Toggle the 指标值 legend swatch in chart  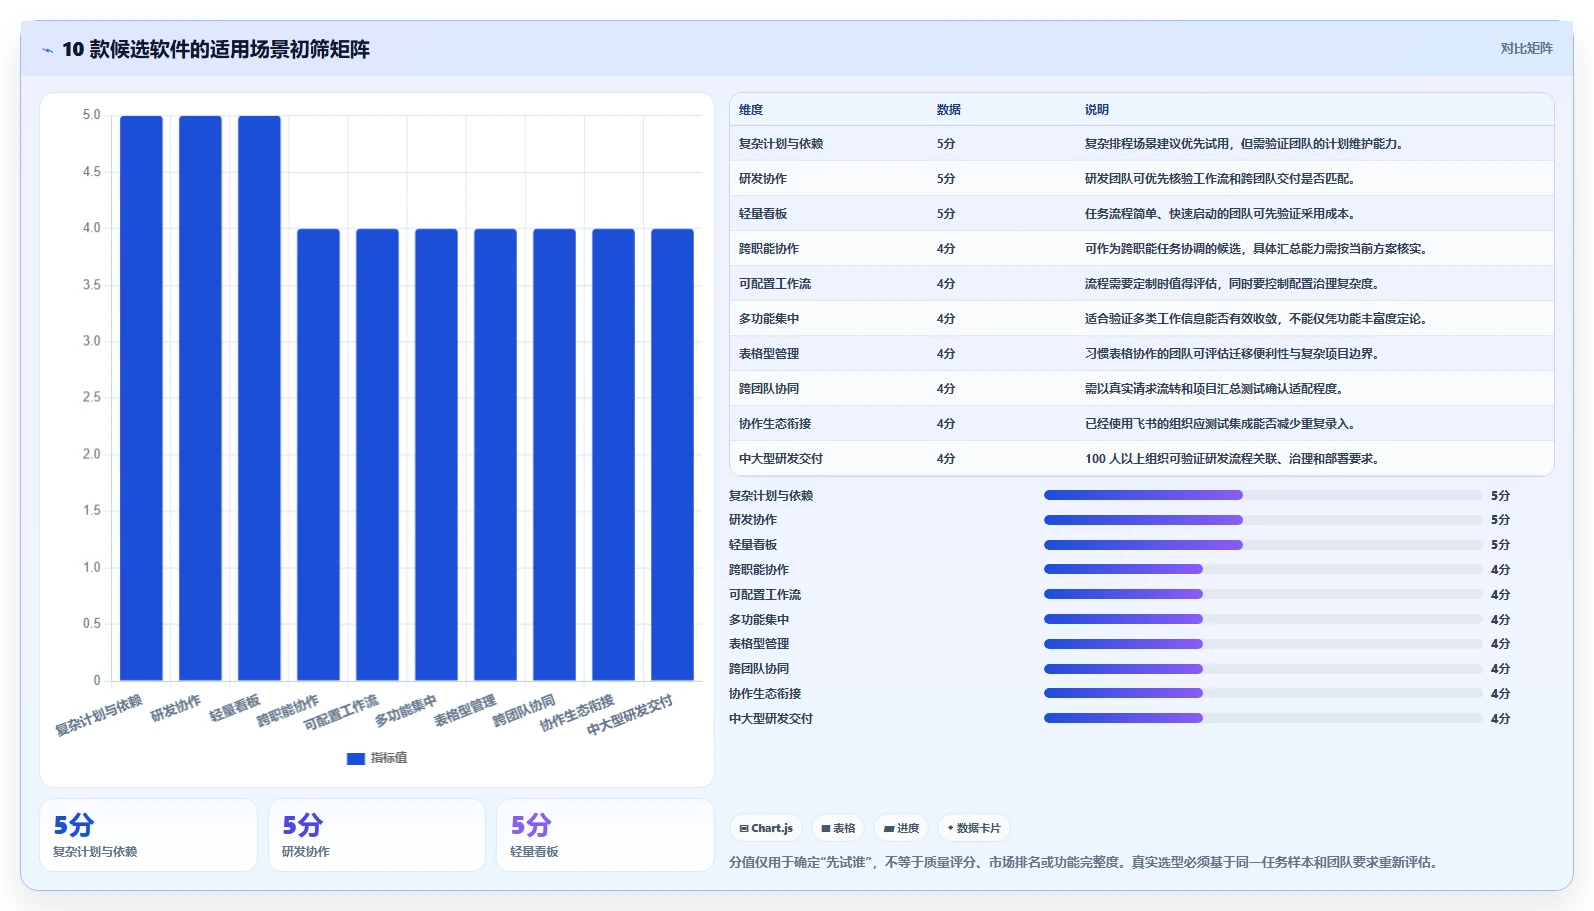pos(355,758)
